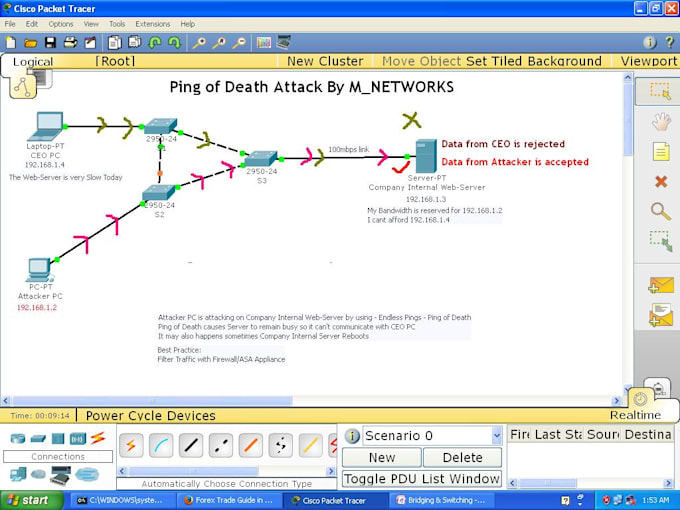This screenshot has width=680, height=510.
Task: Select the Wireless Devices category
Action: [78, 438]
